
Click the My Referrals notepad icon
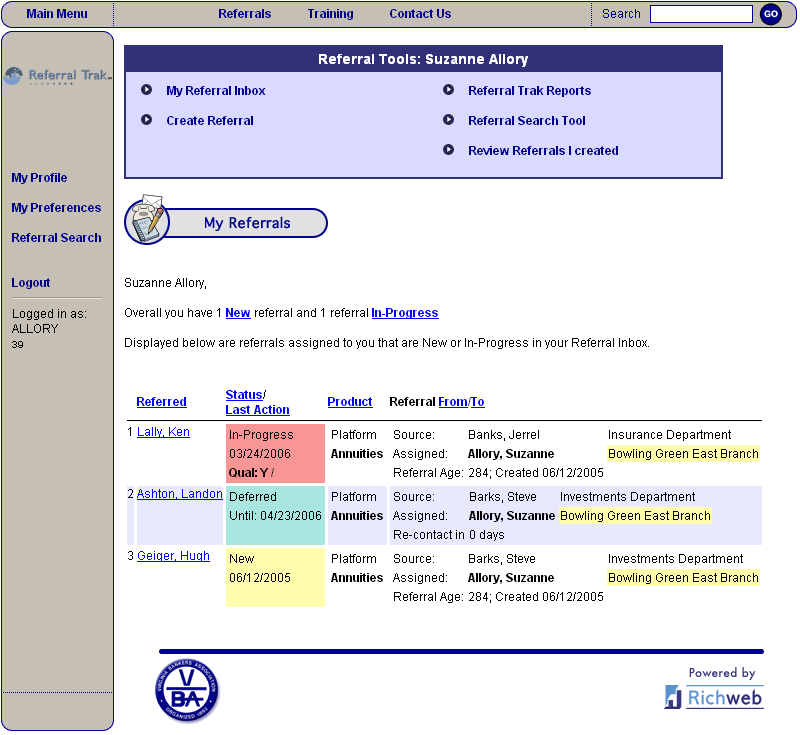(x=146, y=219)
